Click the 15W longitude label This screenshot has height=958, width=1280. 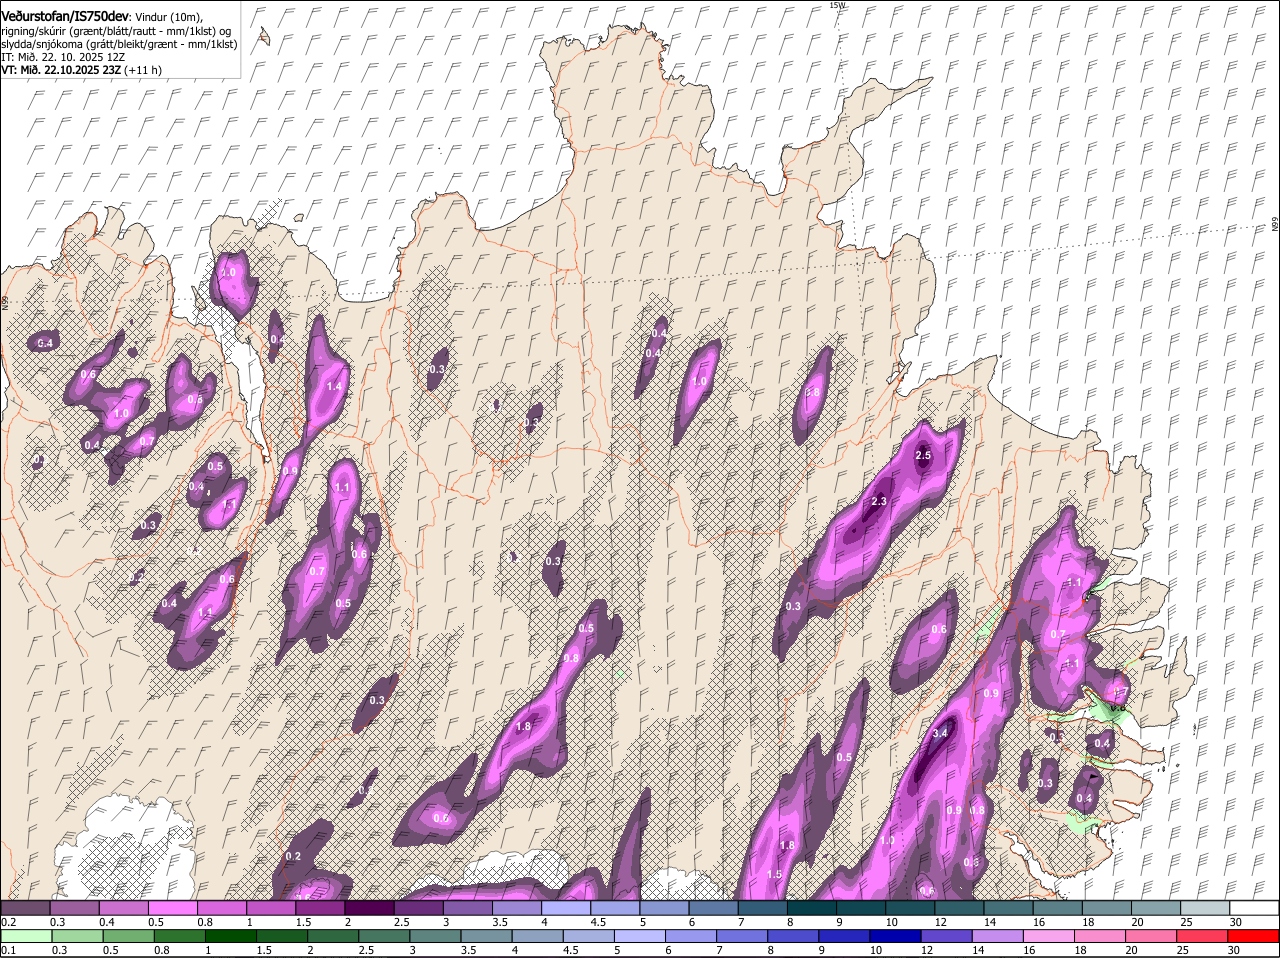click(837, 5)
